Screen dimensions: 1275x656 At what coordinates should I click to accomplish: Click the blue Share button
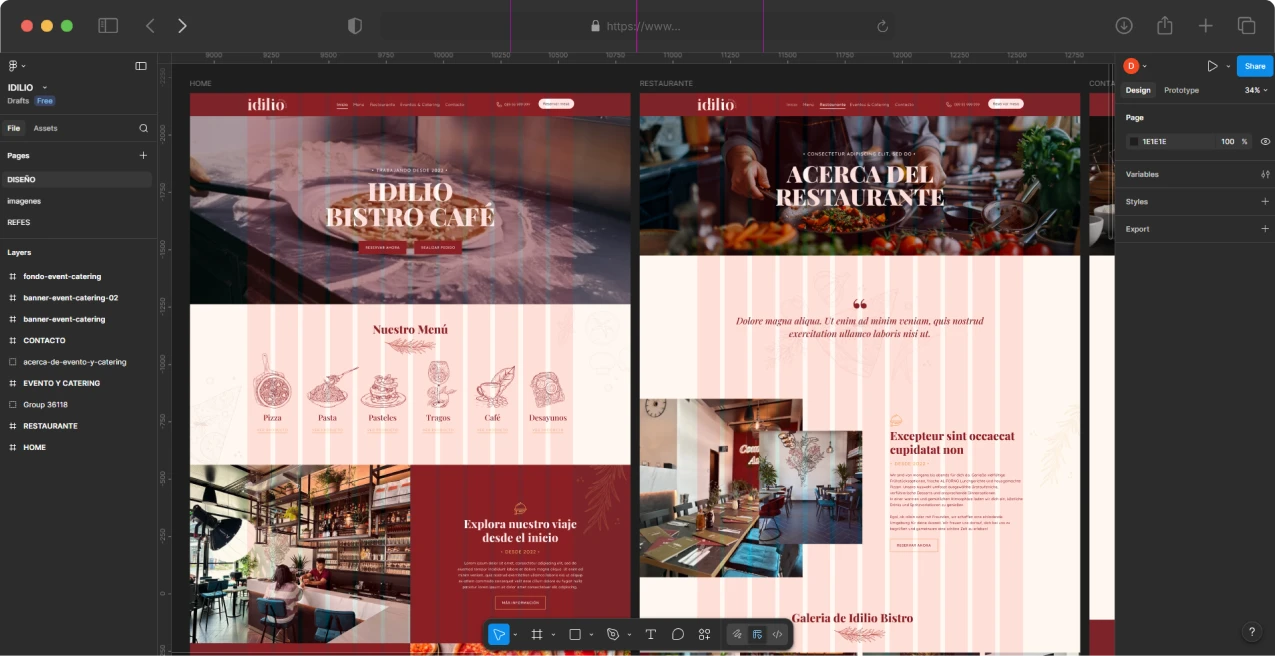tap(1255, 66)
